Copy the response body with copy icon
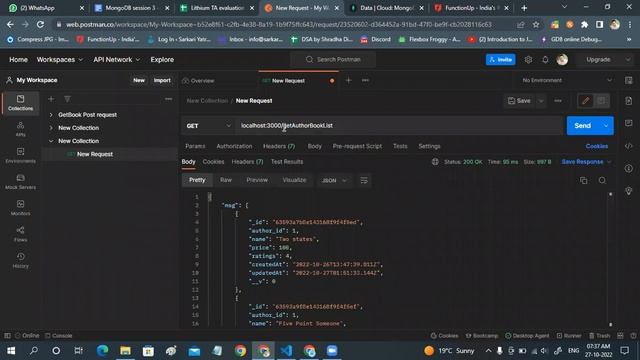Viewport: 640px width, 360px height. (x=584, y=180)
